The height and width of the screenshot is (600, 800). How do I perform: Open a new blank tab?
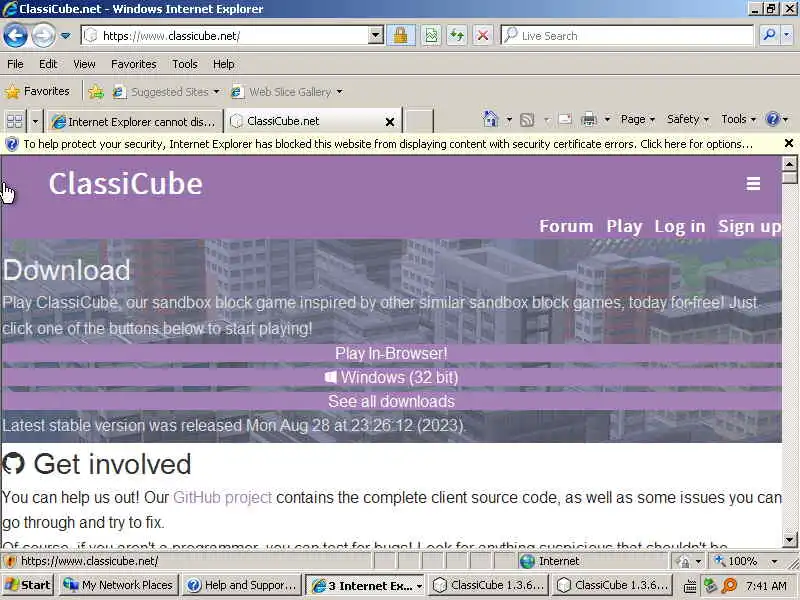coord(419,121)
